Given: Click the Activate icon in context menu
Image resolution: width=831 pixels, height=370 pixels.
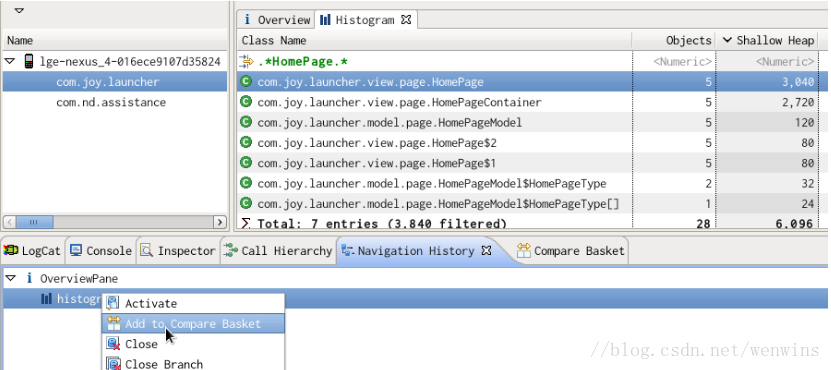Looking at the screenshot, I should click(113, 303).
